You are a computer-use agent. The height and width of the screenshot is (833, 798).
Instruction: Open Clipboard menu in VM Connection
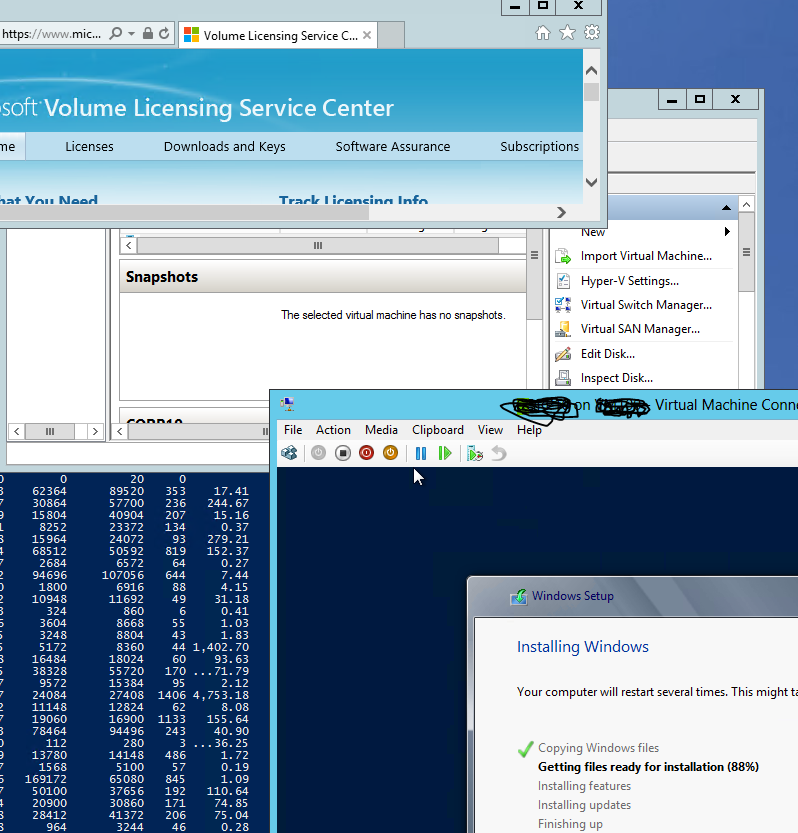(438, 430)
